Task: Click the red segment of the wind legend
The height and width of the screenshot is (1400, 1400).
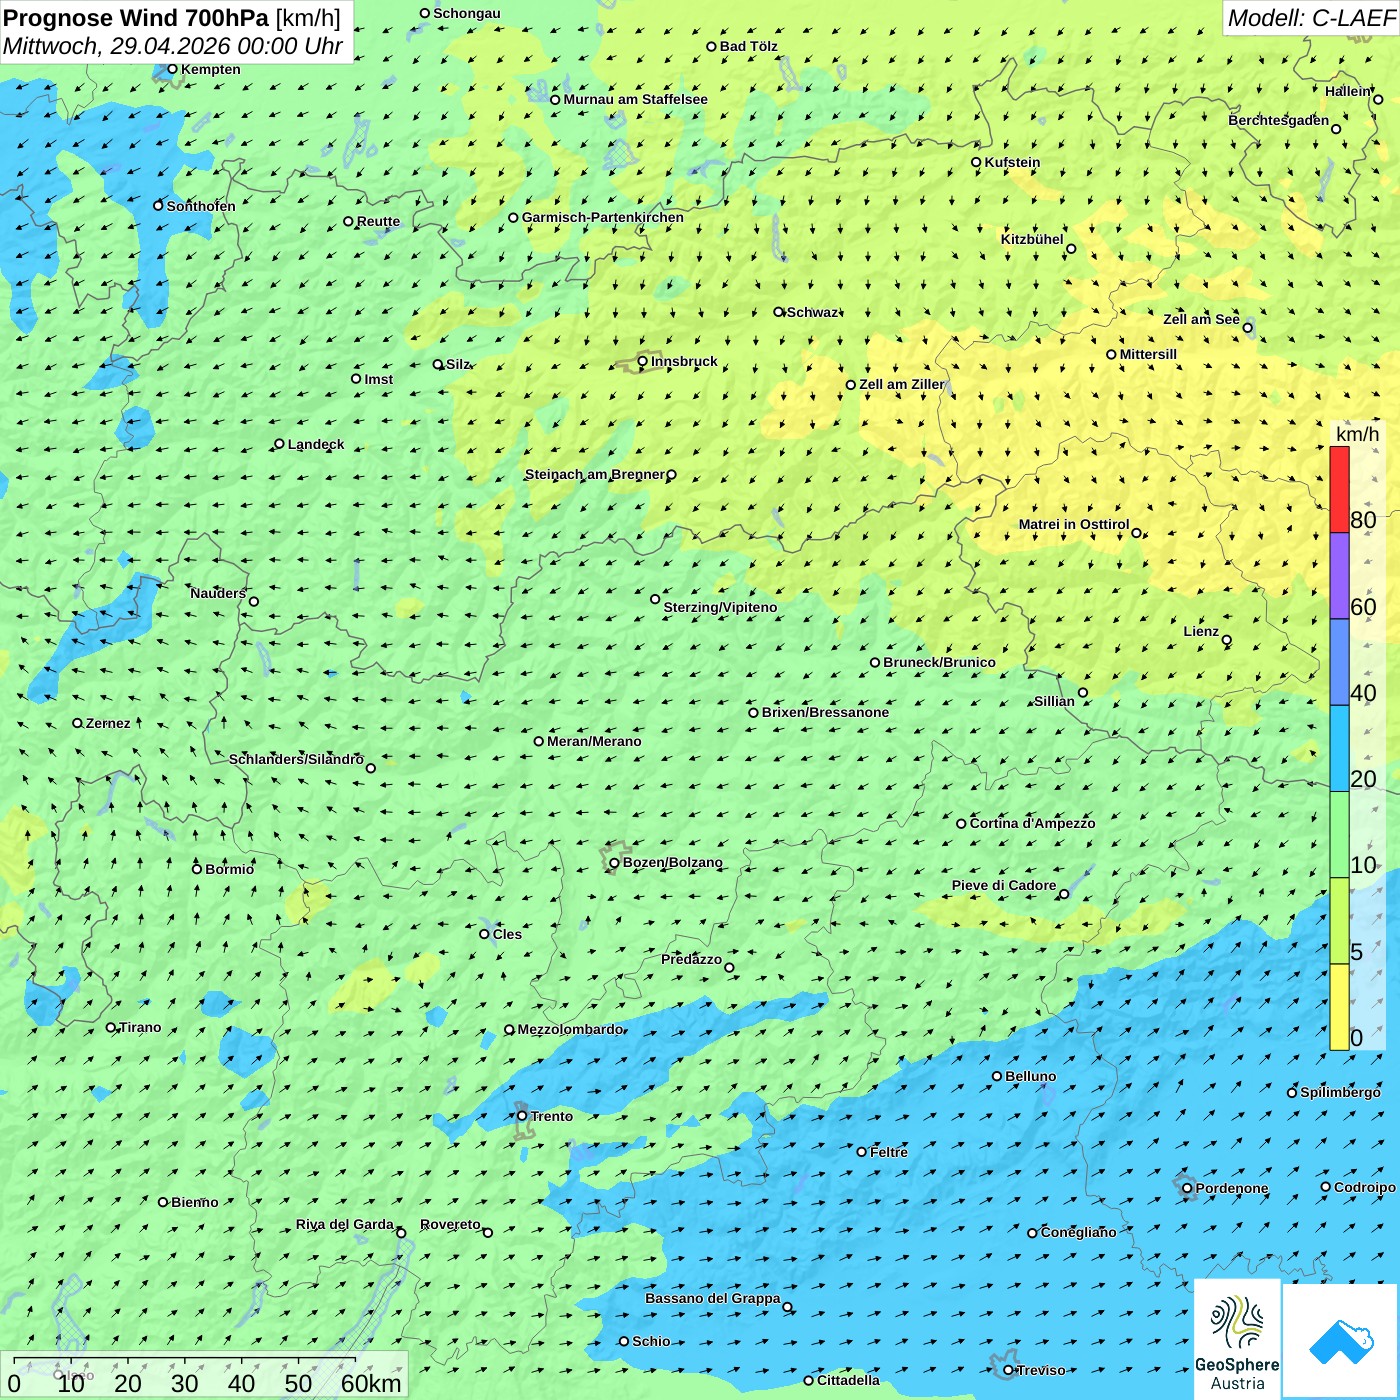Action: (x=1339, y=489)
